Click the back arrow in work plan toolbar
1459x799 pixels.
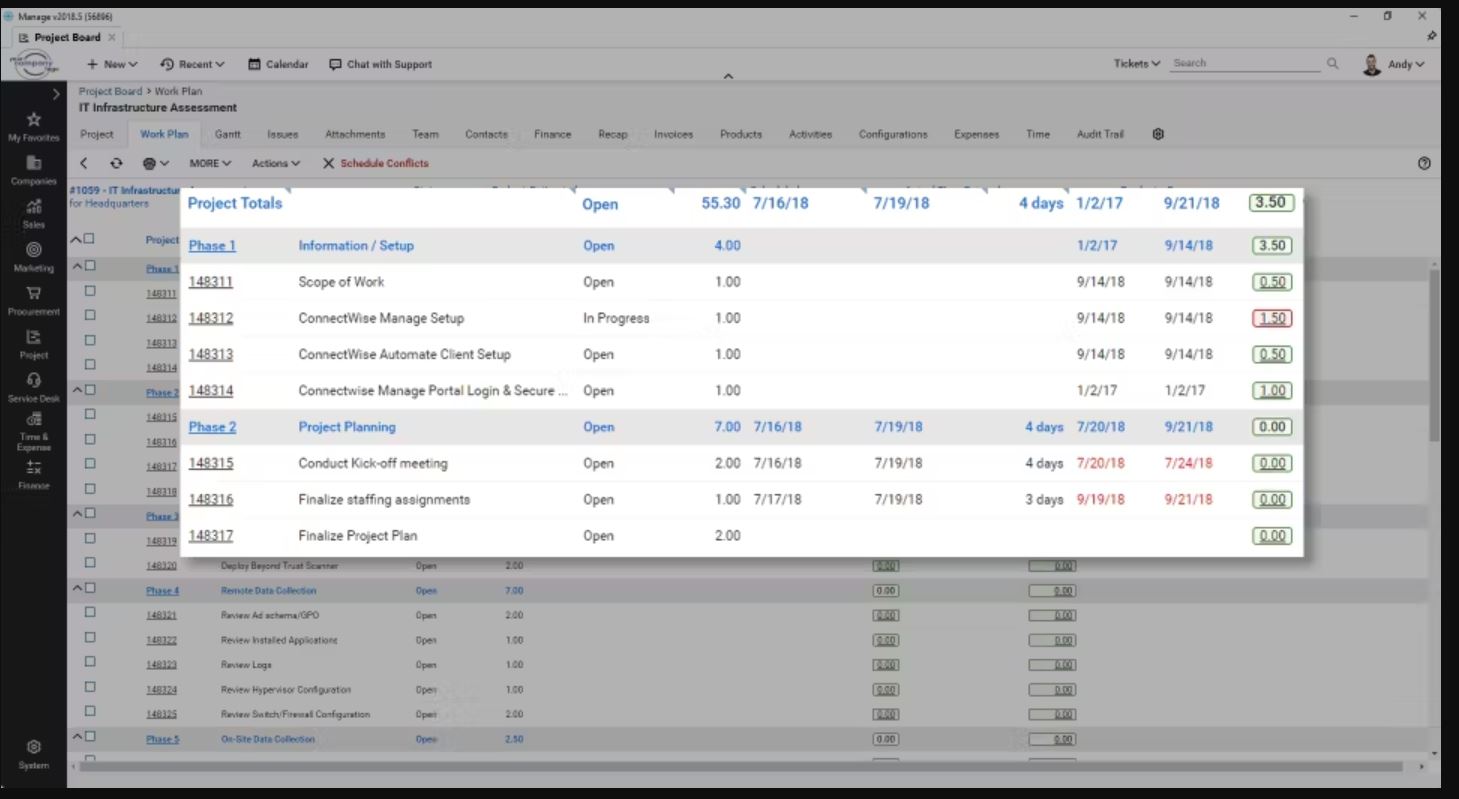[85, 163]
